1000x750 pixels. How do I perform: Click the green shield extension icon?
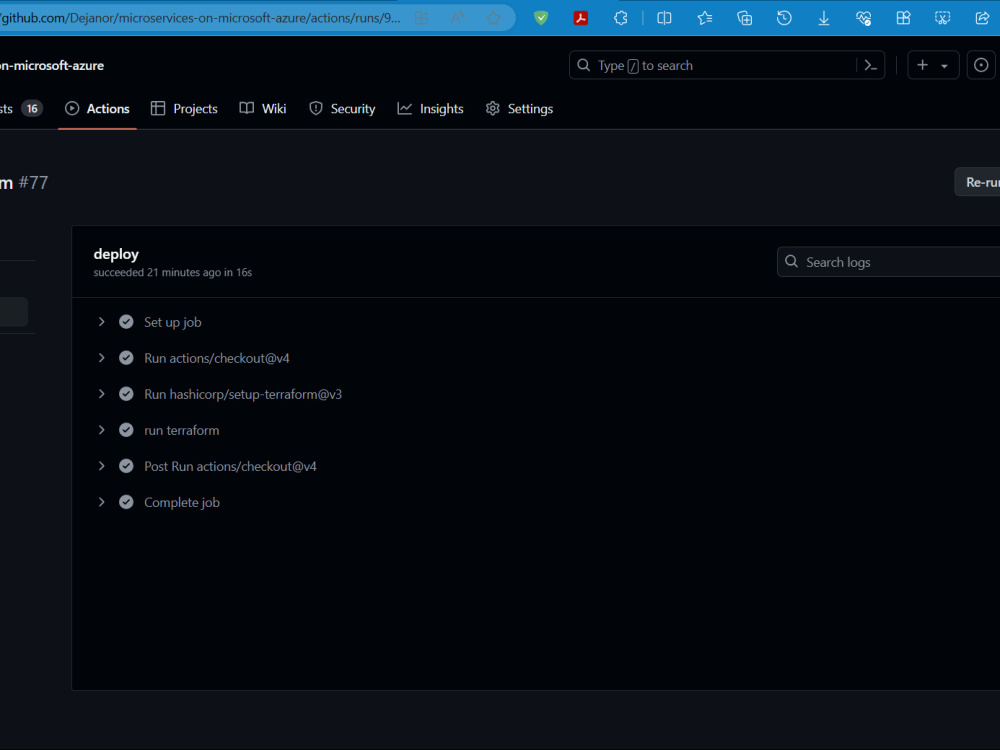(541, 18)
